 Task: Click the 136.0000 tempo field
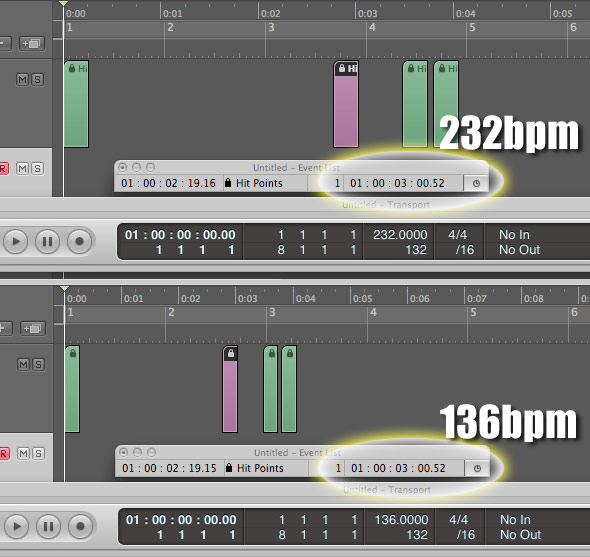point(401,520)
